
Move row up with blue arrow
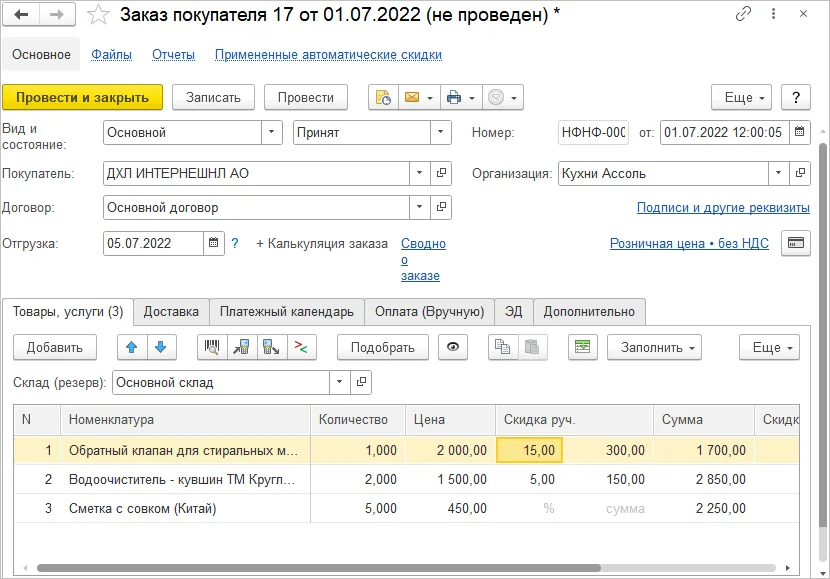[x=132, y=348]
